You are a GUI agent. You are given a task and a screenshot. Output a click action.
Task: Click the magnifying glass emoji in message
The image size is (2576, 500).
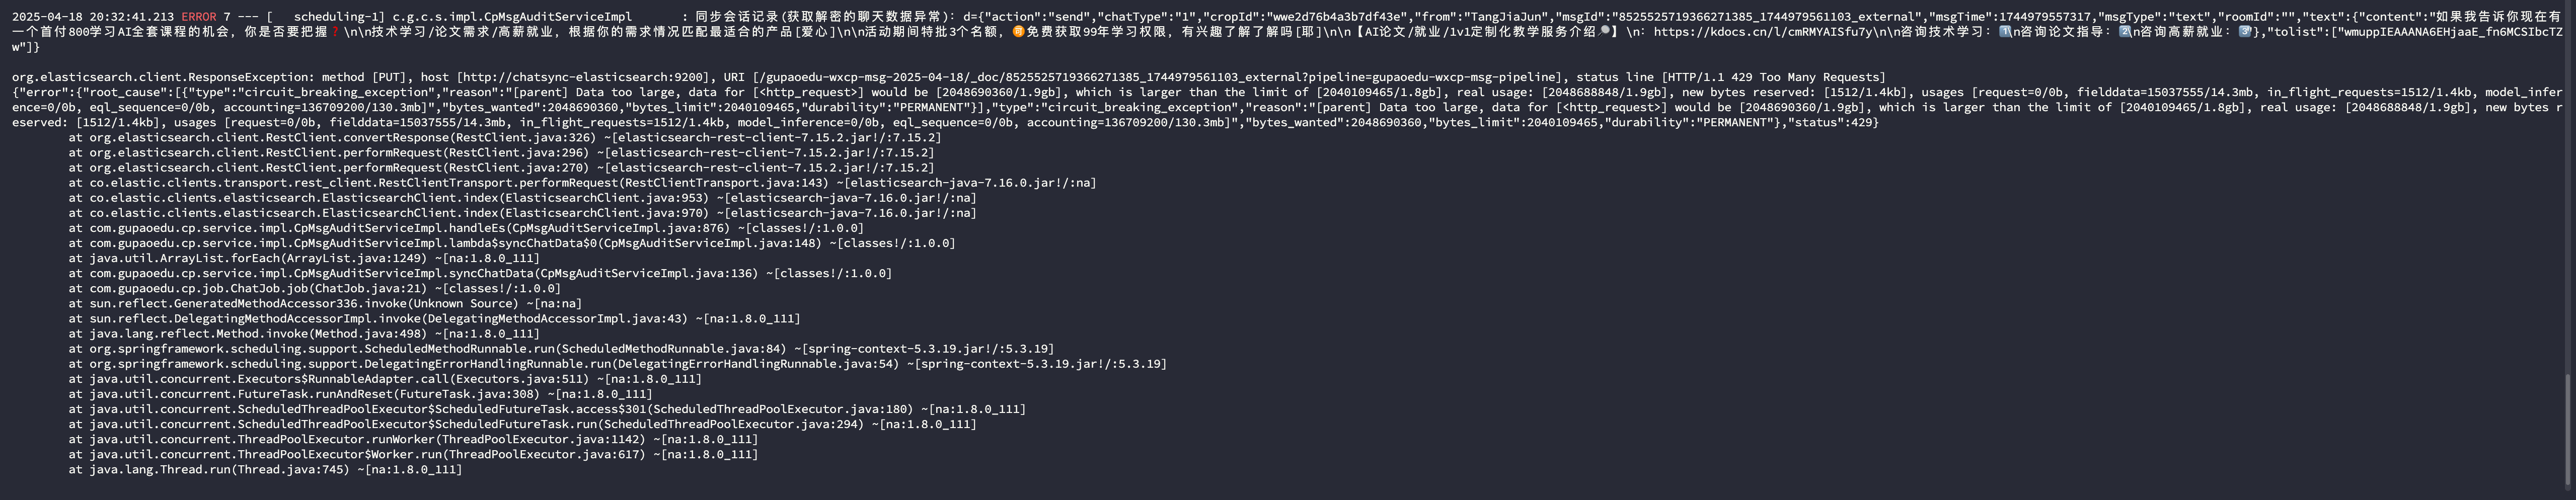1604,32
